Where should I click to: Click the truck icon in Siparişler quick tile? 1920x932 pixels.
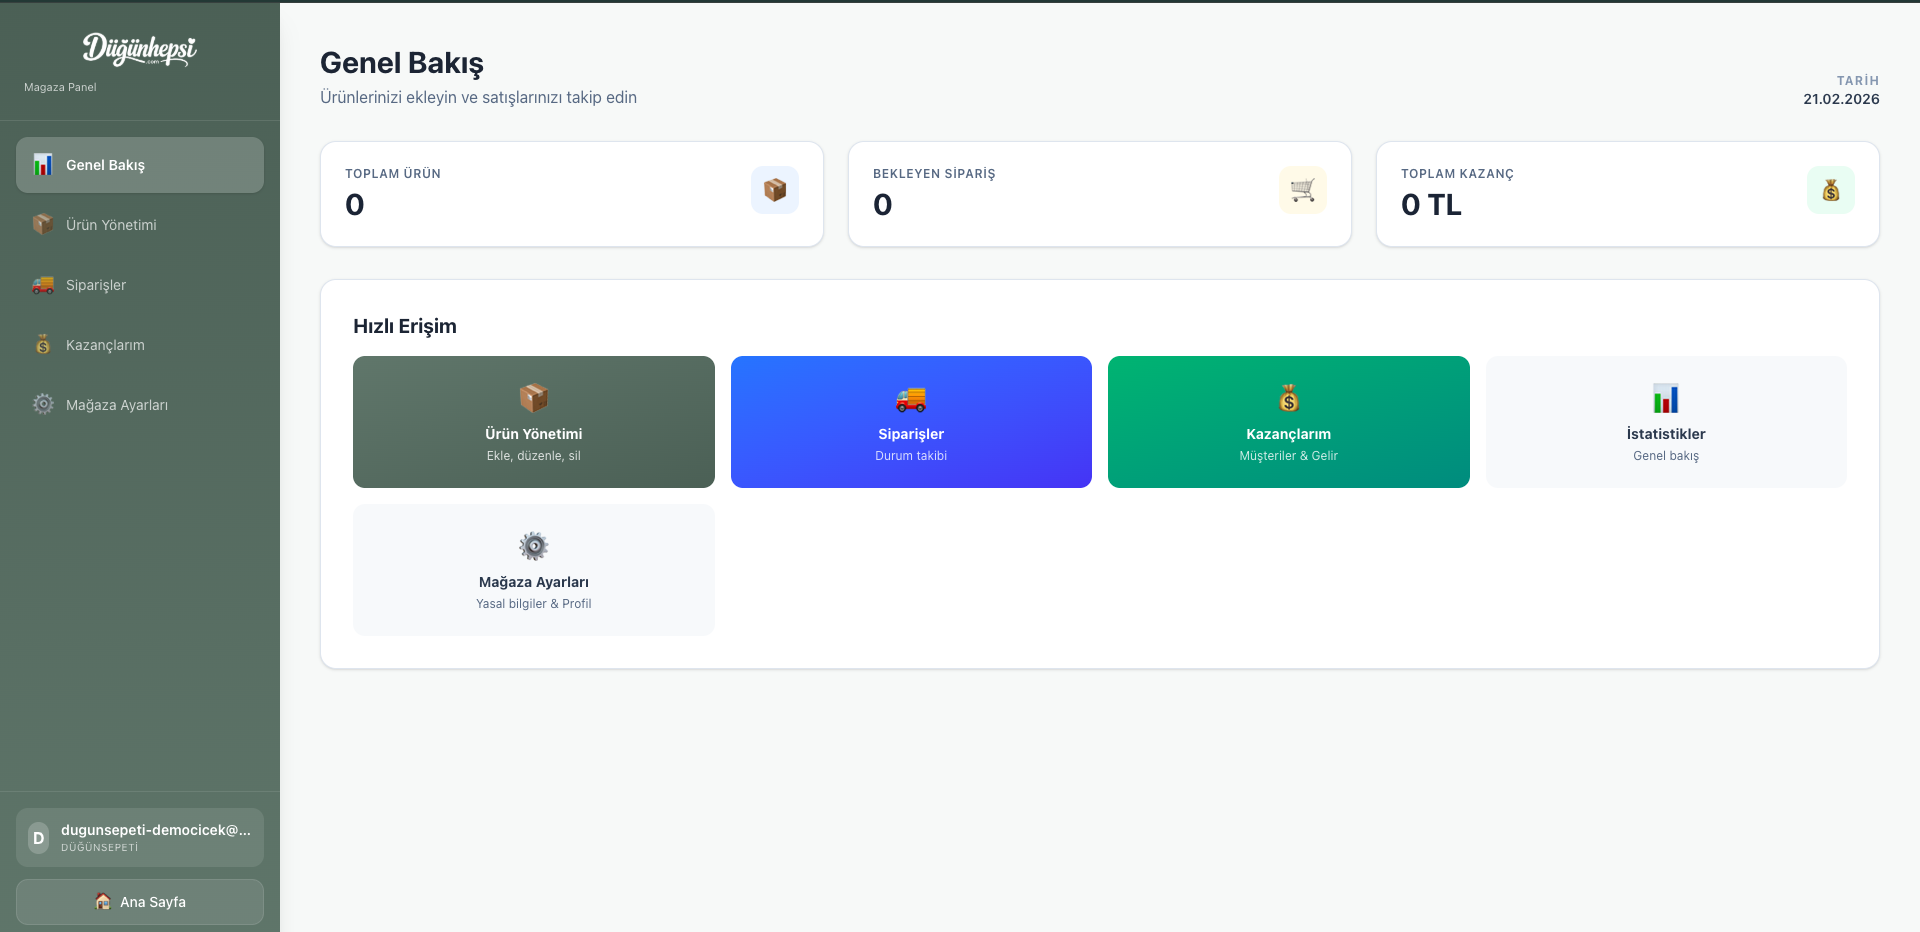(911, 399)
